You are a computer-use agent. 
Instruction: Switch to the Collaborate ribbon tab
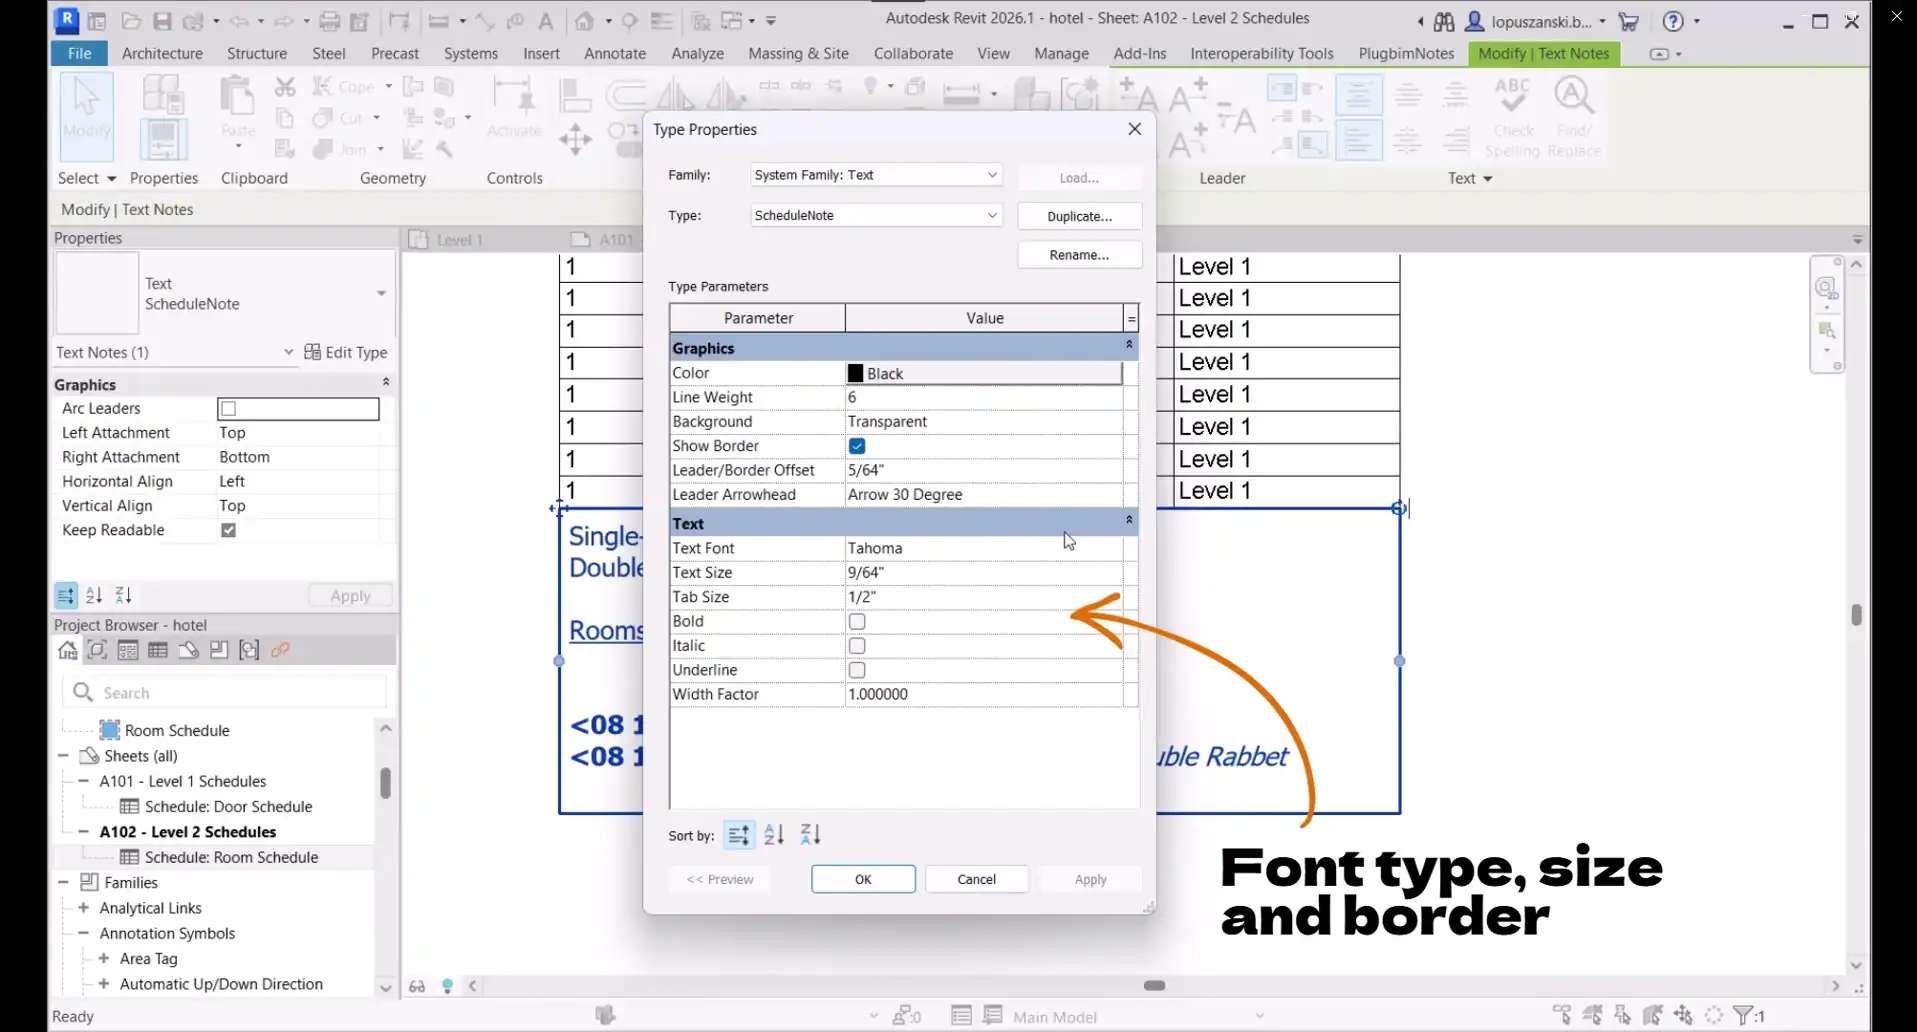click(x=913, y=54)
